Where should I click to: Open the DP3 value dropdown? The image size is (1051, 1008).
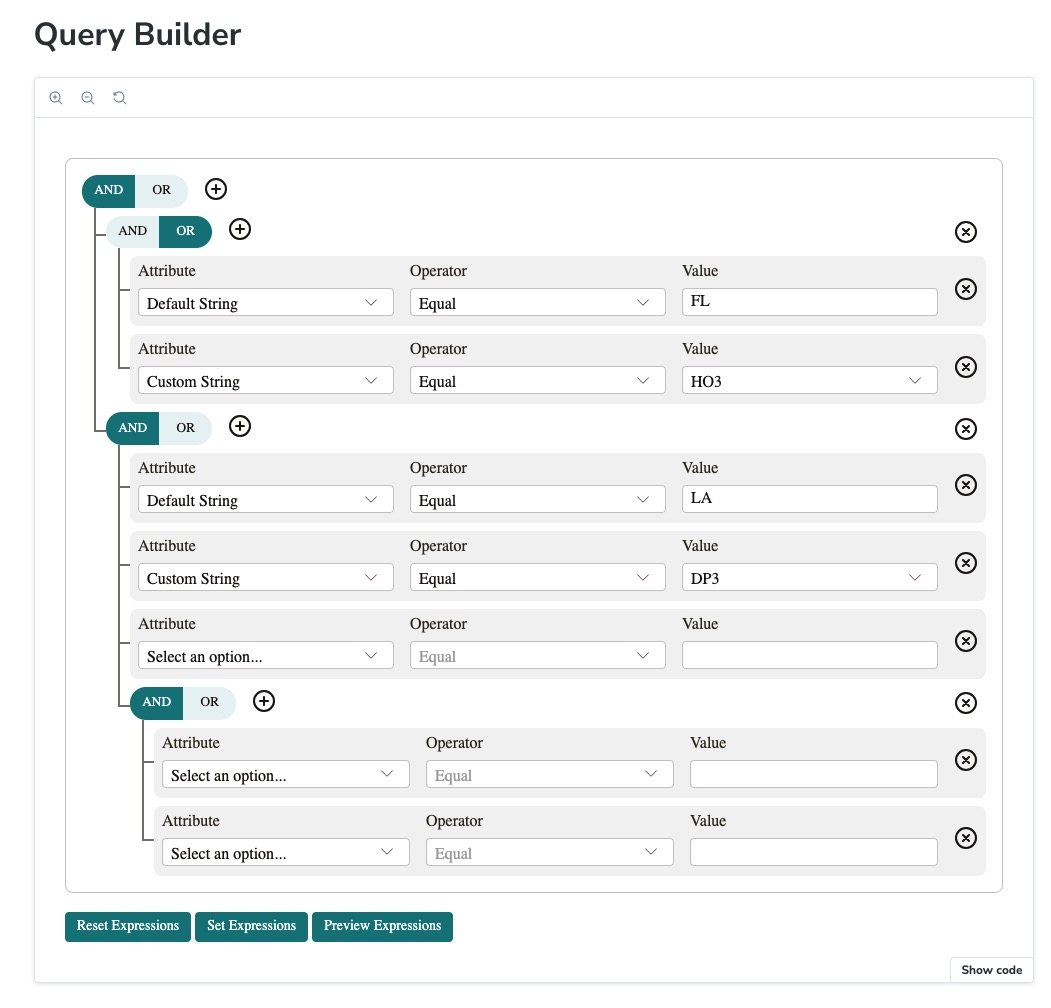coord(810,577)
